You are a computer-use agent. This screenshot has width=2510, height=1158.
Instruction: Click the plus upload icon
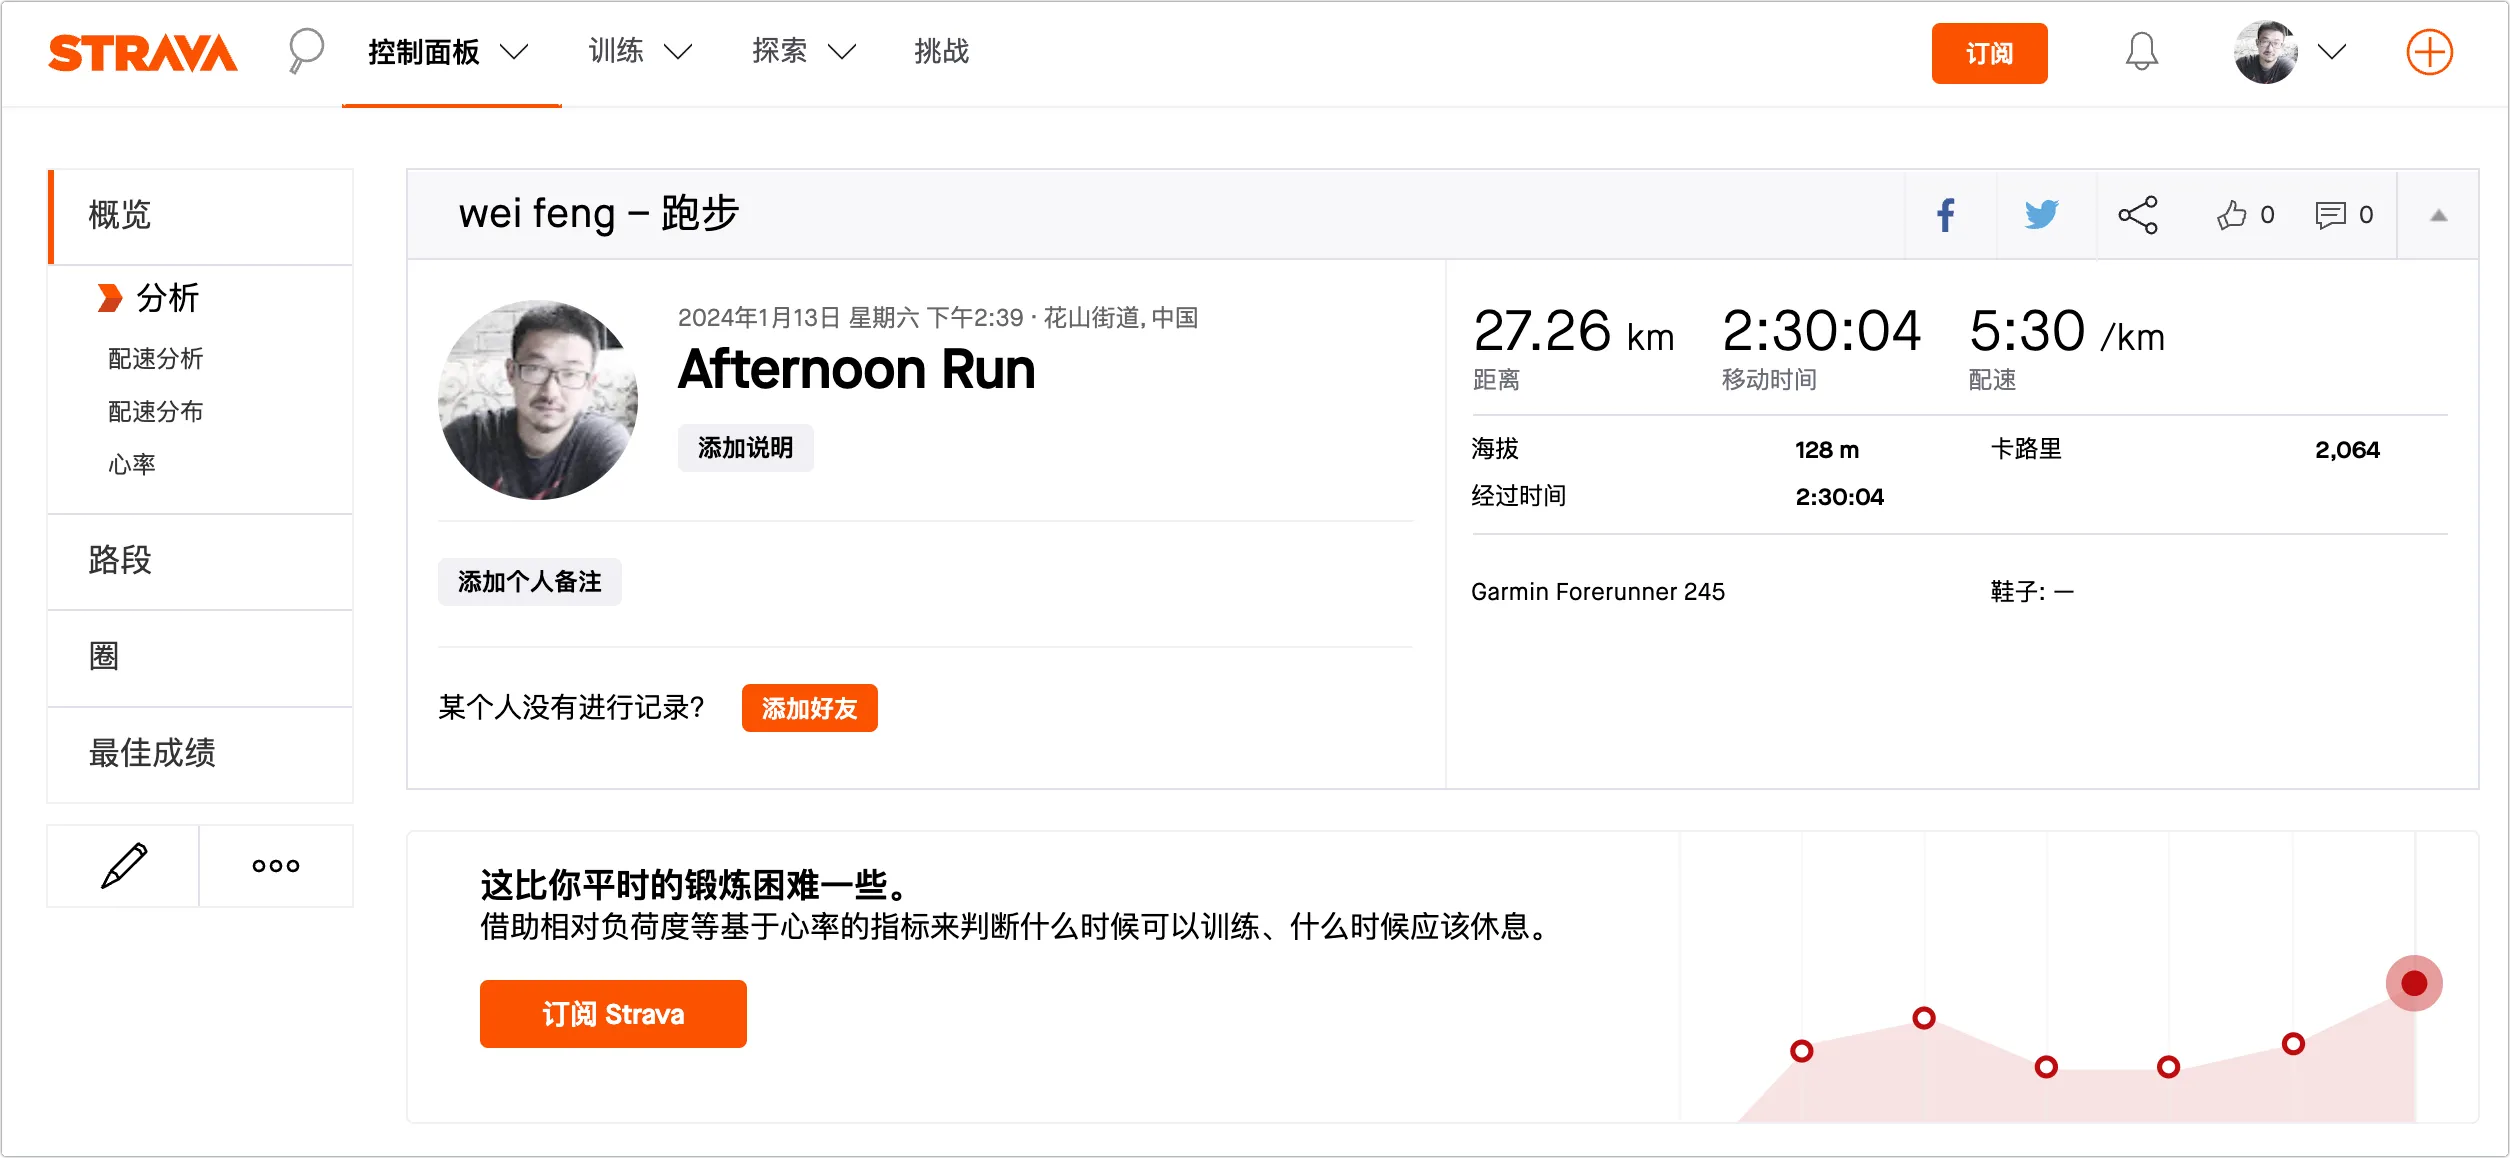point(2429,52)
